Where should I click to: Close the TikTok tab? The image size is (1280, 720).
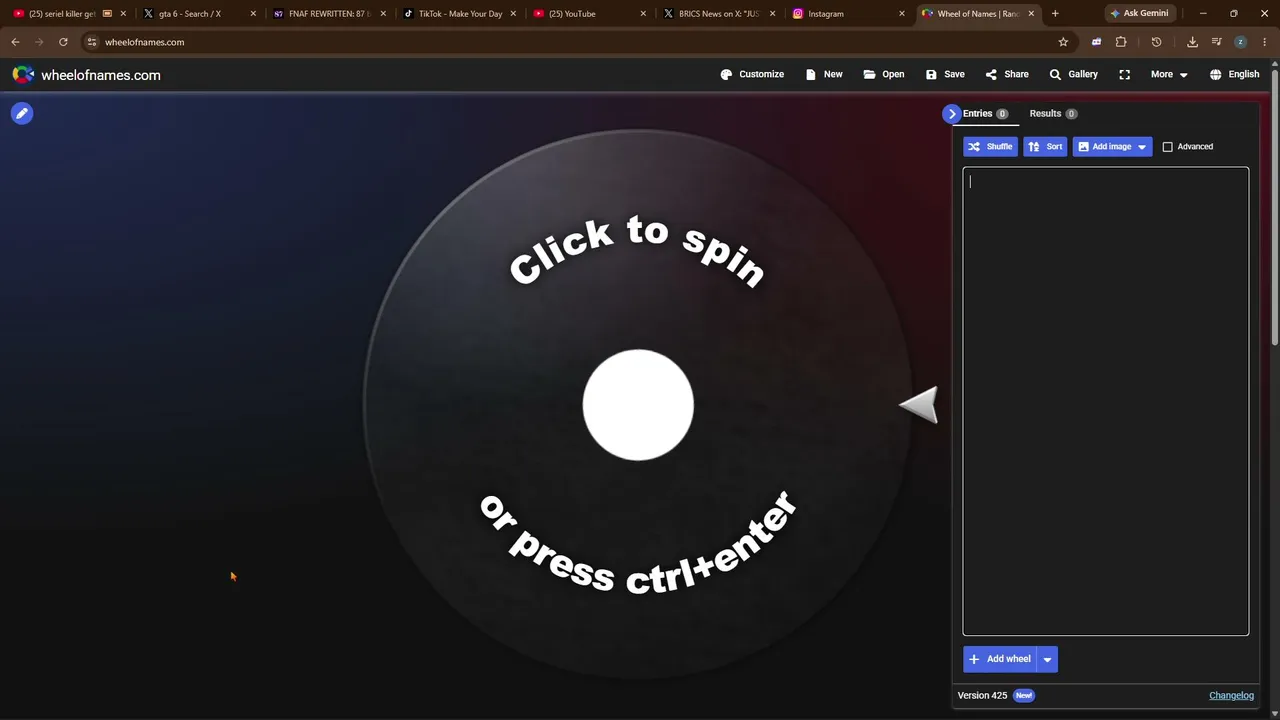513,14
